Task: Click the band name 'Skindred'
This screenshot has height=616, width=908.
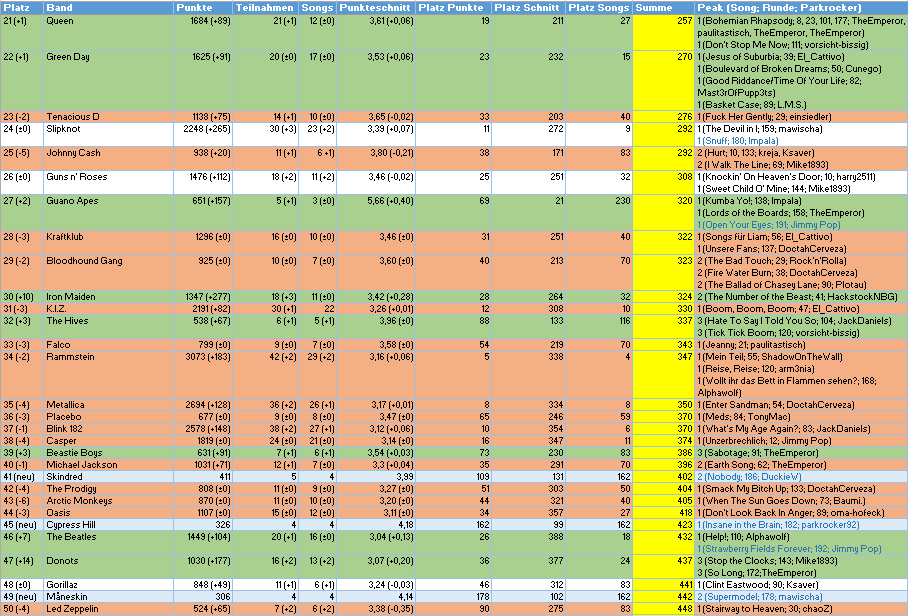Action: click(x=64, y=476)
